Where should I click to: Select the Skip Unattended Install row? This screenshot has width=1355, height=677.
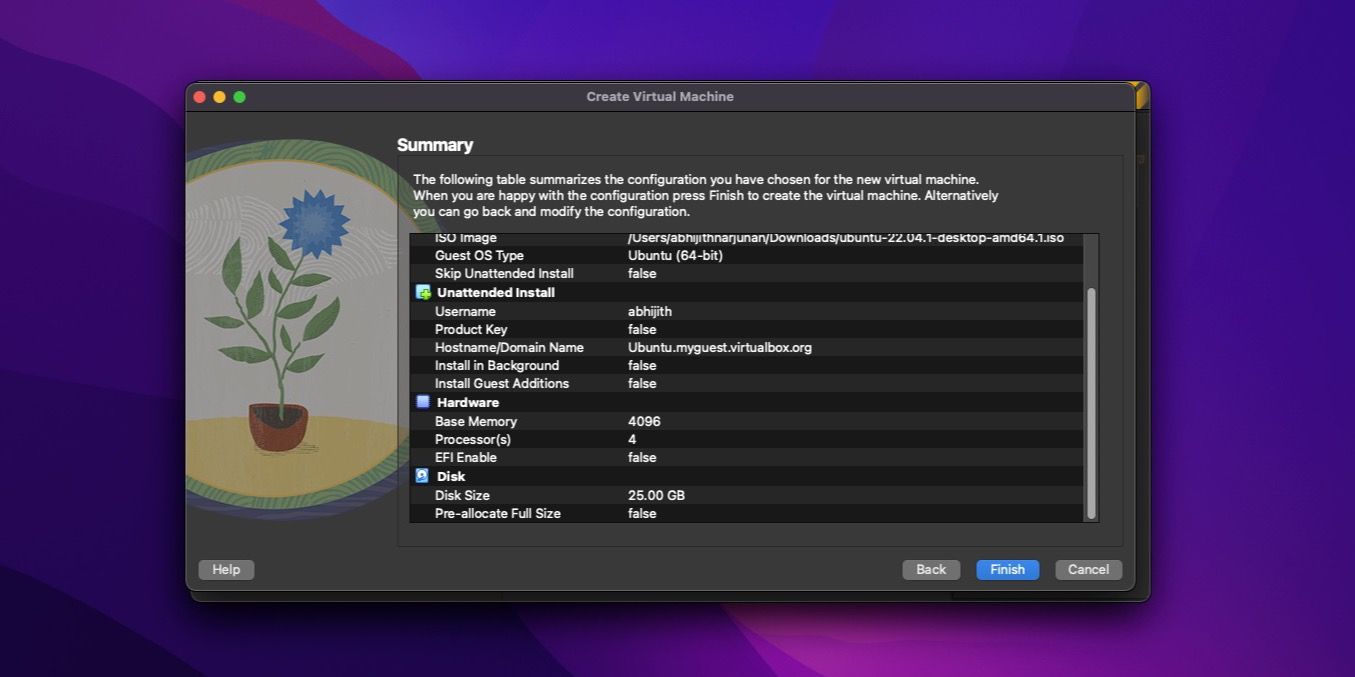pyautogui.click(x=600, y=273)
